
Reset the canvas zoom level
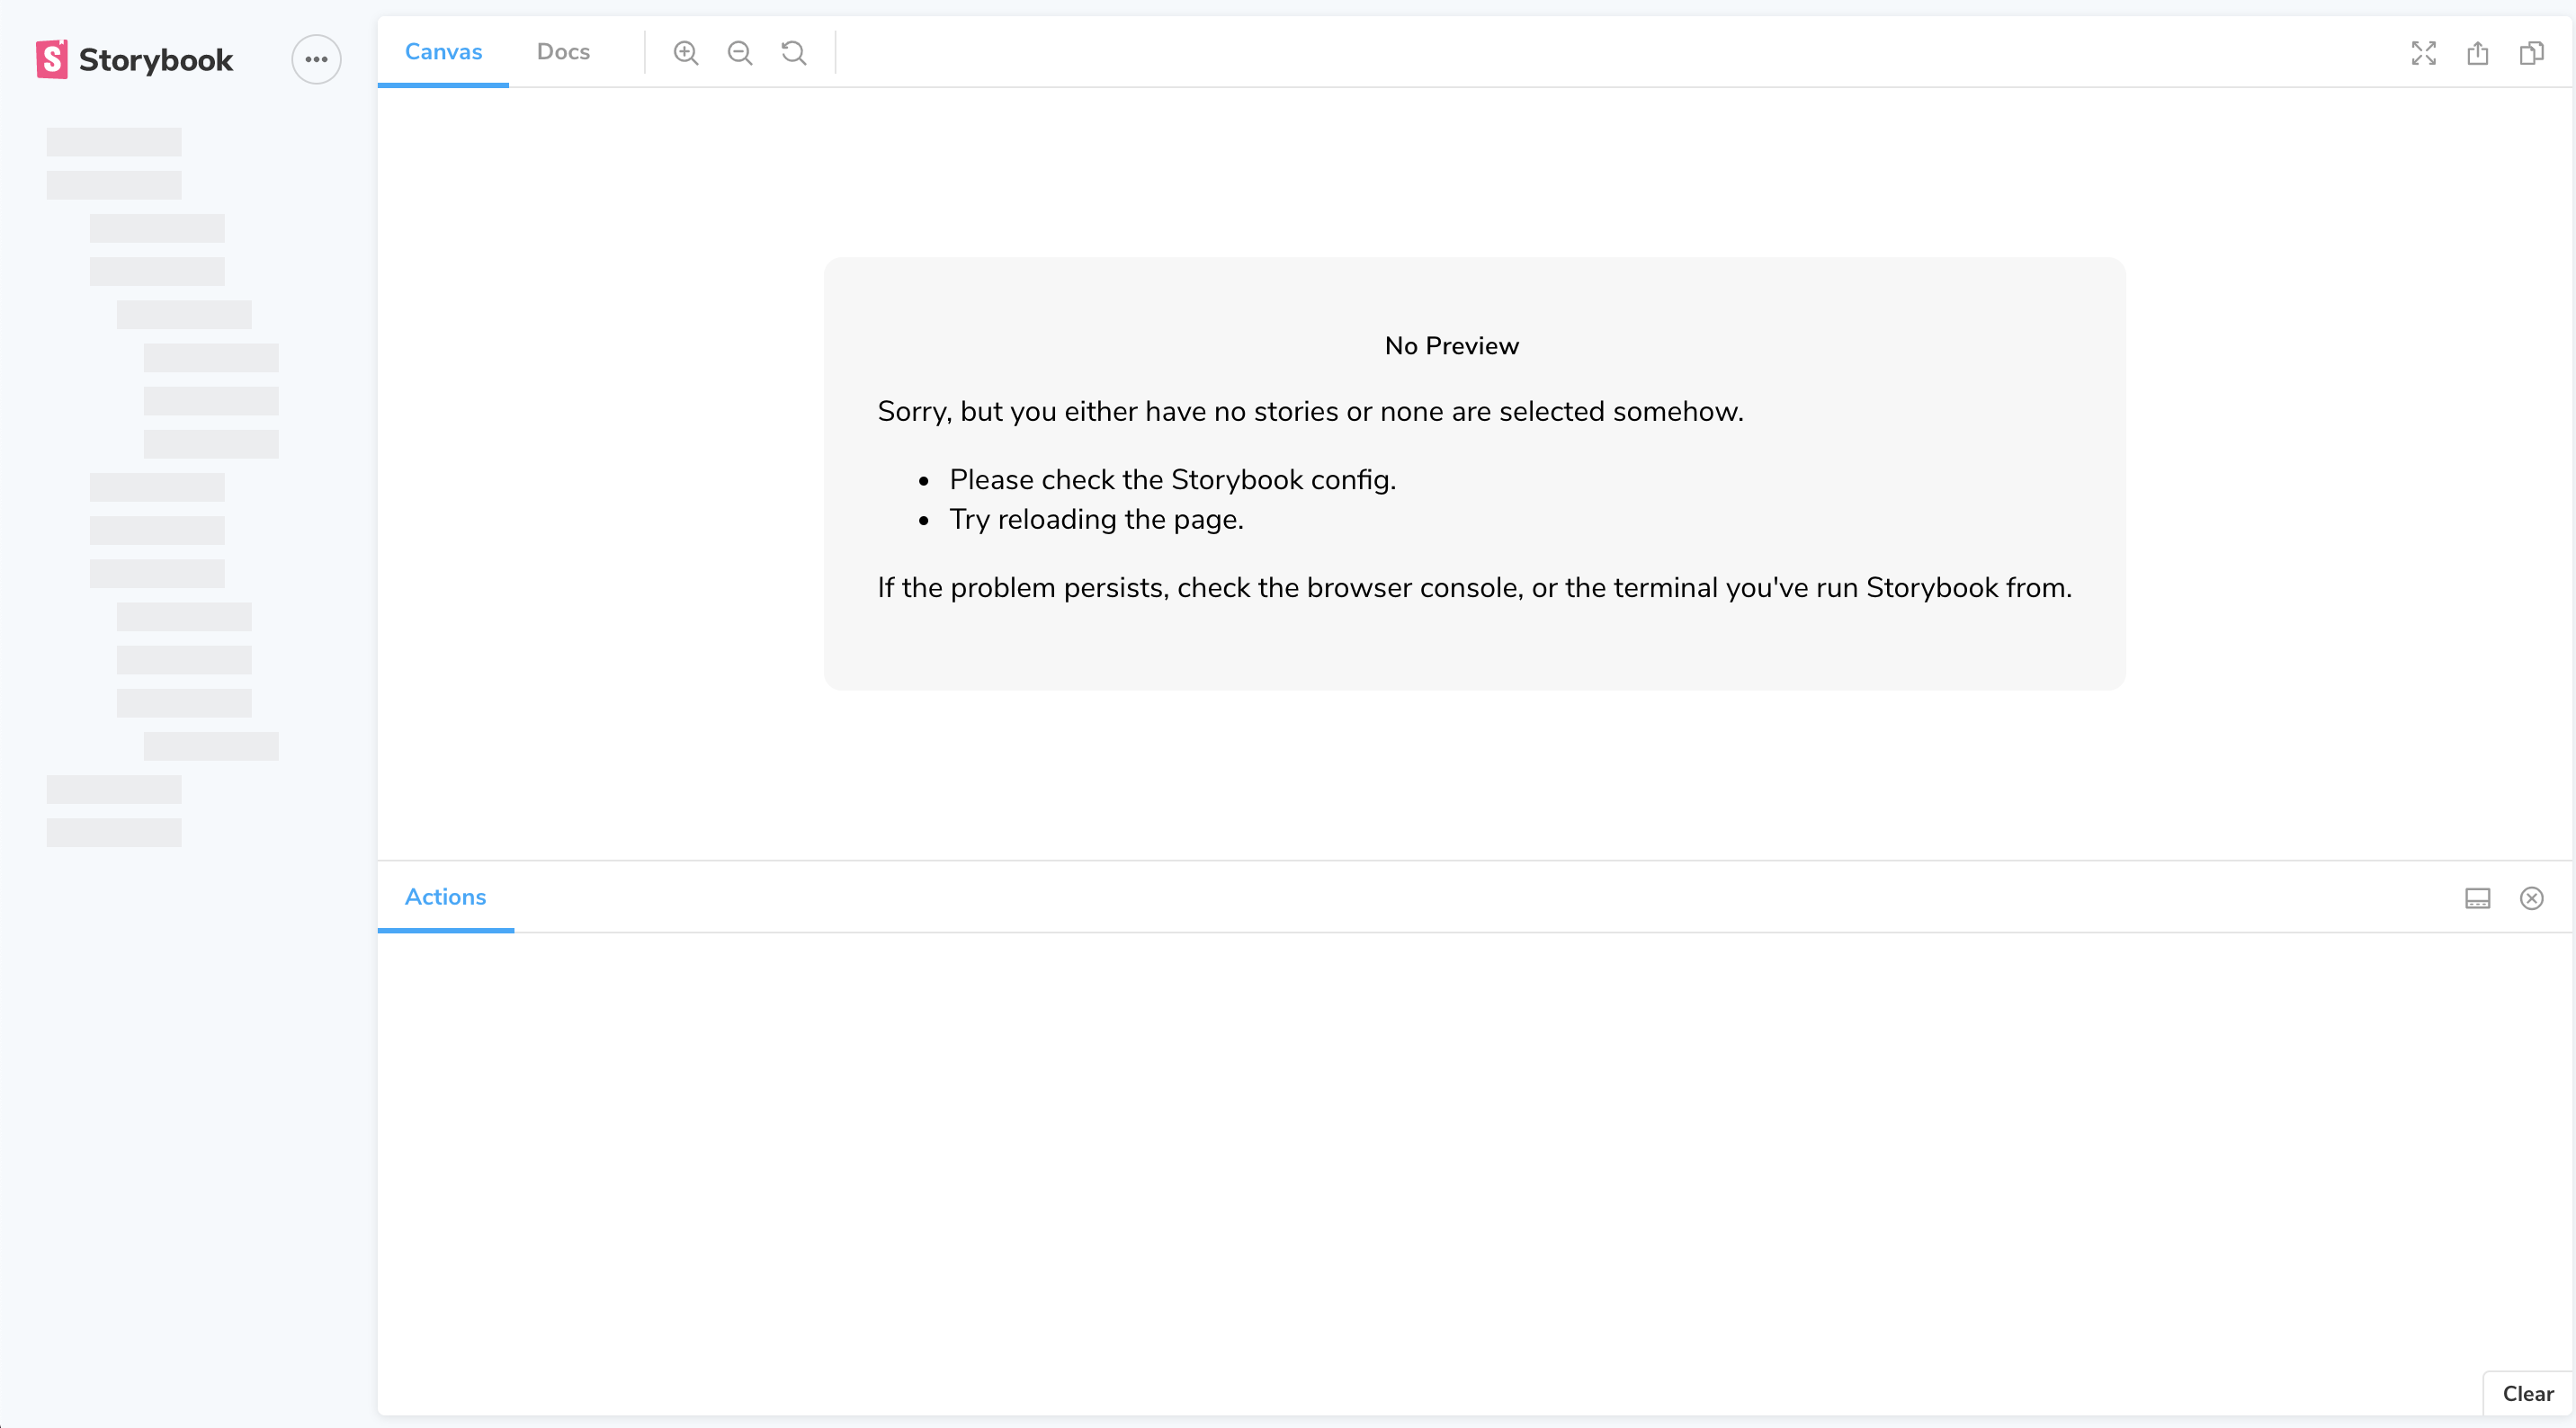[x=793, y=52]
